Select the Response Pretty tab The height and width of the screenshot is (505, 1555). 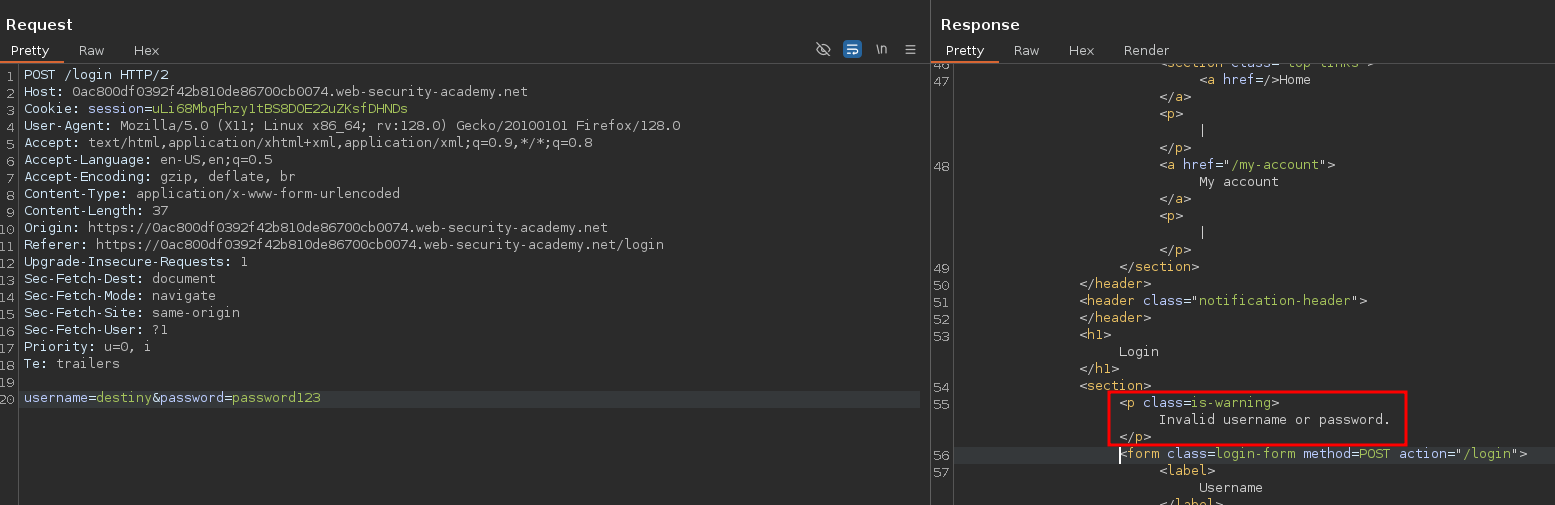tap(965, 50)
